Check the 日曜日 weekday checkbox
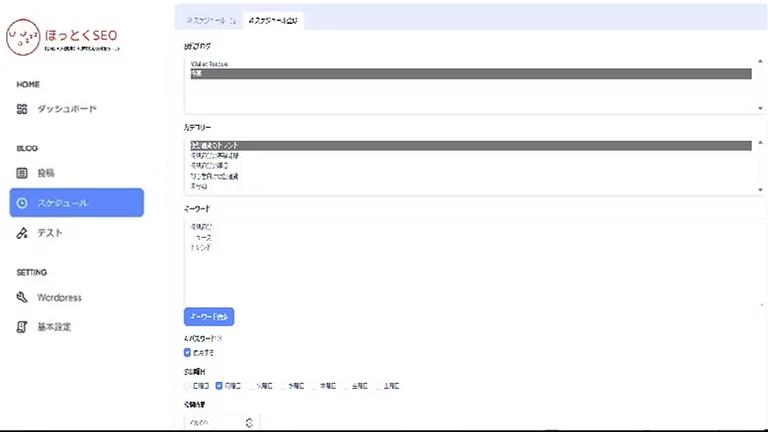Viewport: 768px width, 432px height. (188, 385)
